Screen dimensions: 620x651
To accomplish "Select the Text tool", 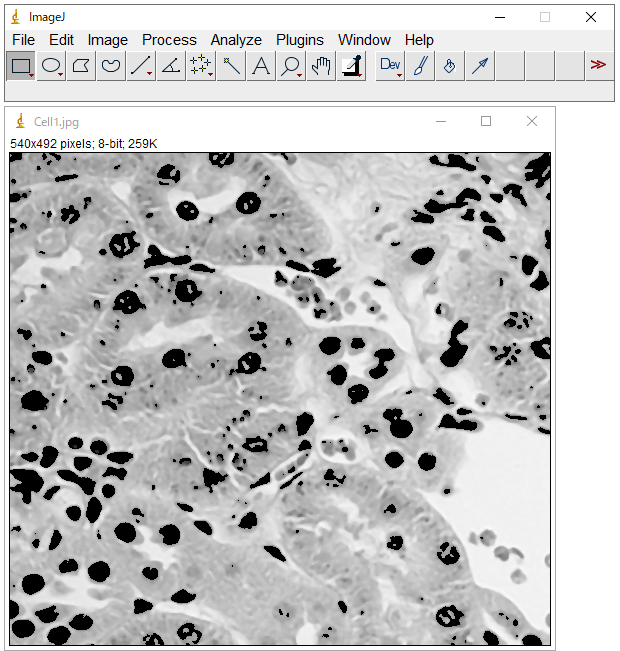I will [261, 66].
